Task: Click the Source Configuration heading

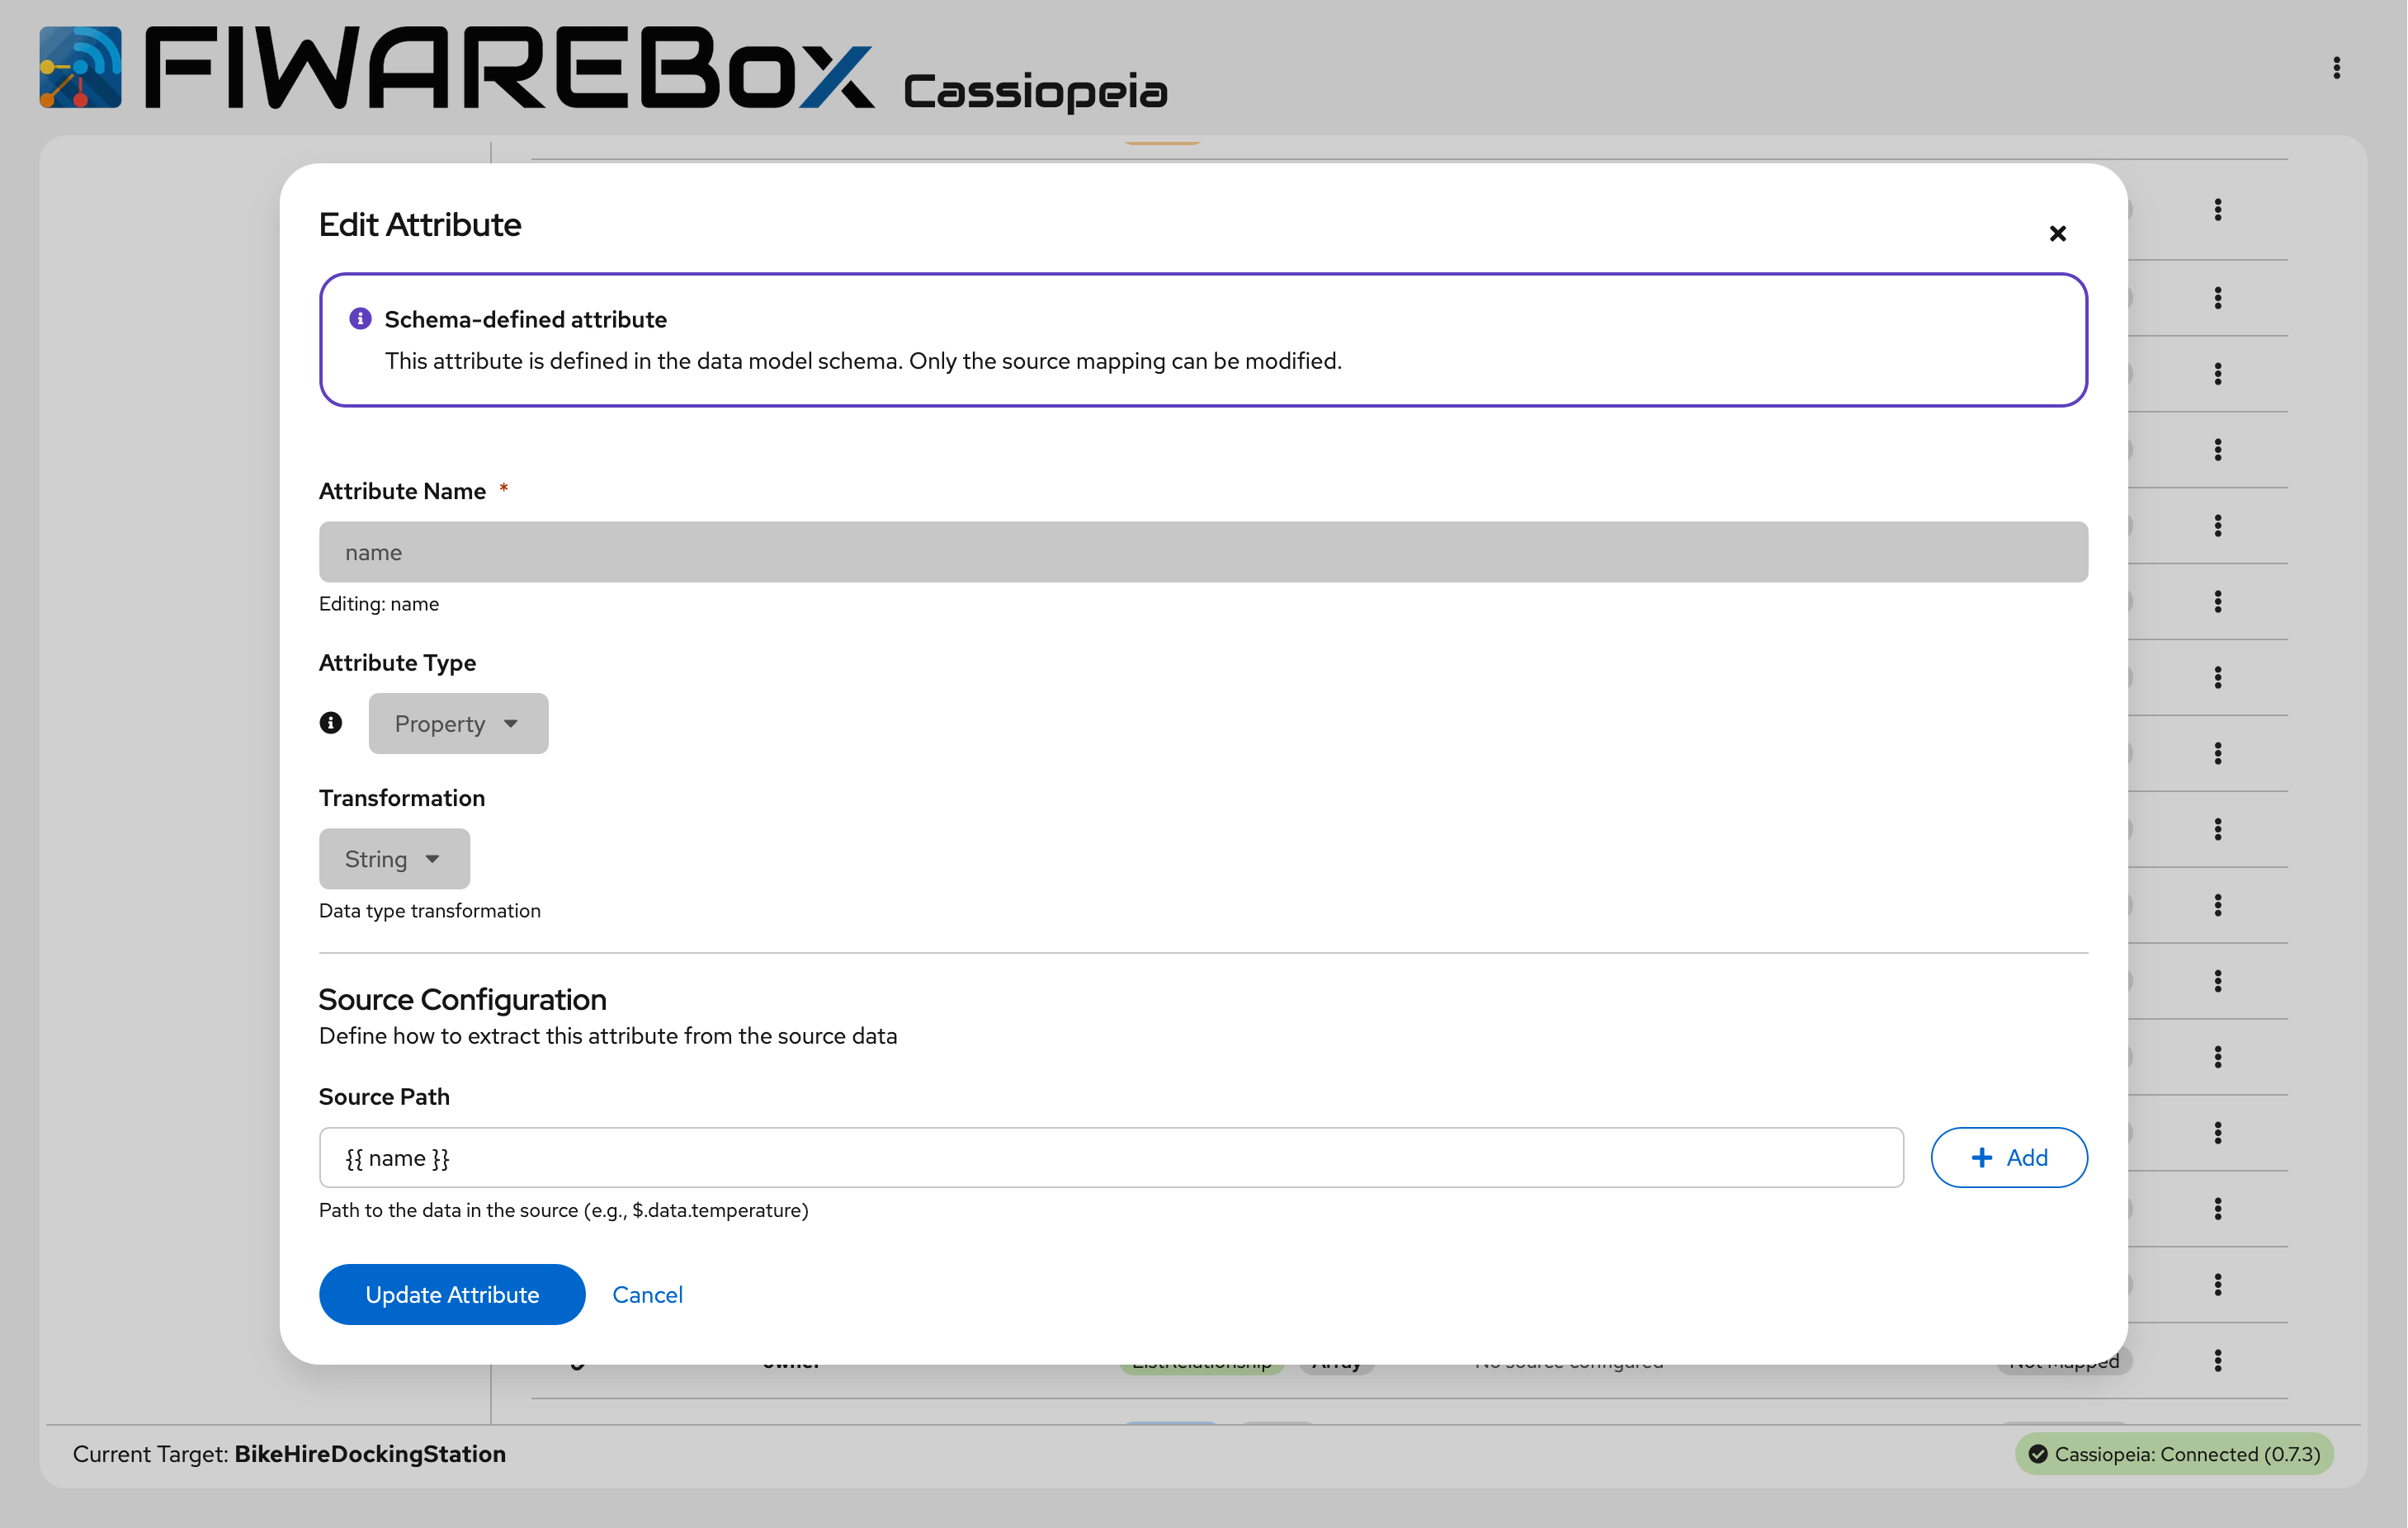Action: [462, 999]
